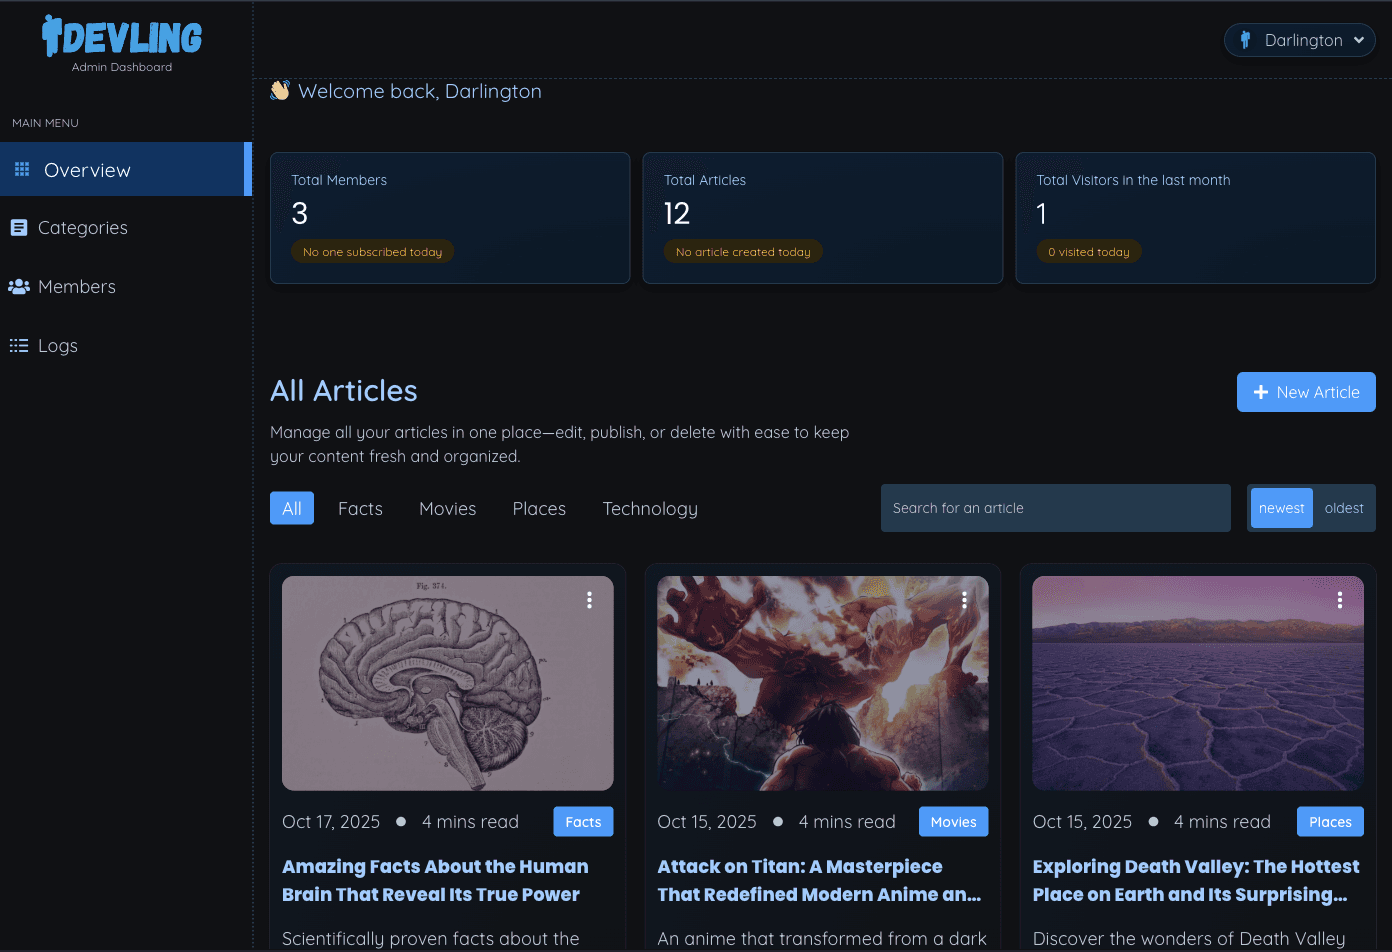Select the All filter tab
The width and height of the screenshot is (1392, 952).
point(292,508)
